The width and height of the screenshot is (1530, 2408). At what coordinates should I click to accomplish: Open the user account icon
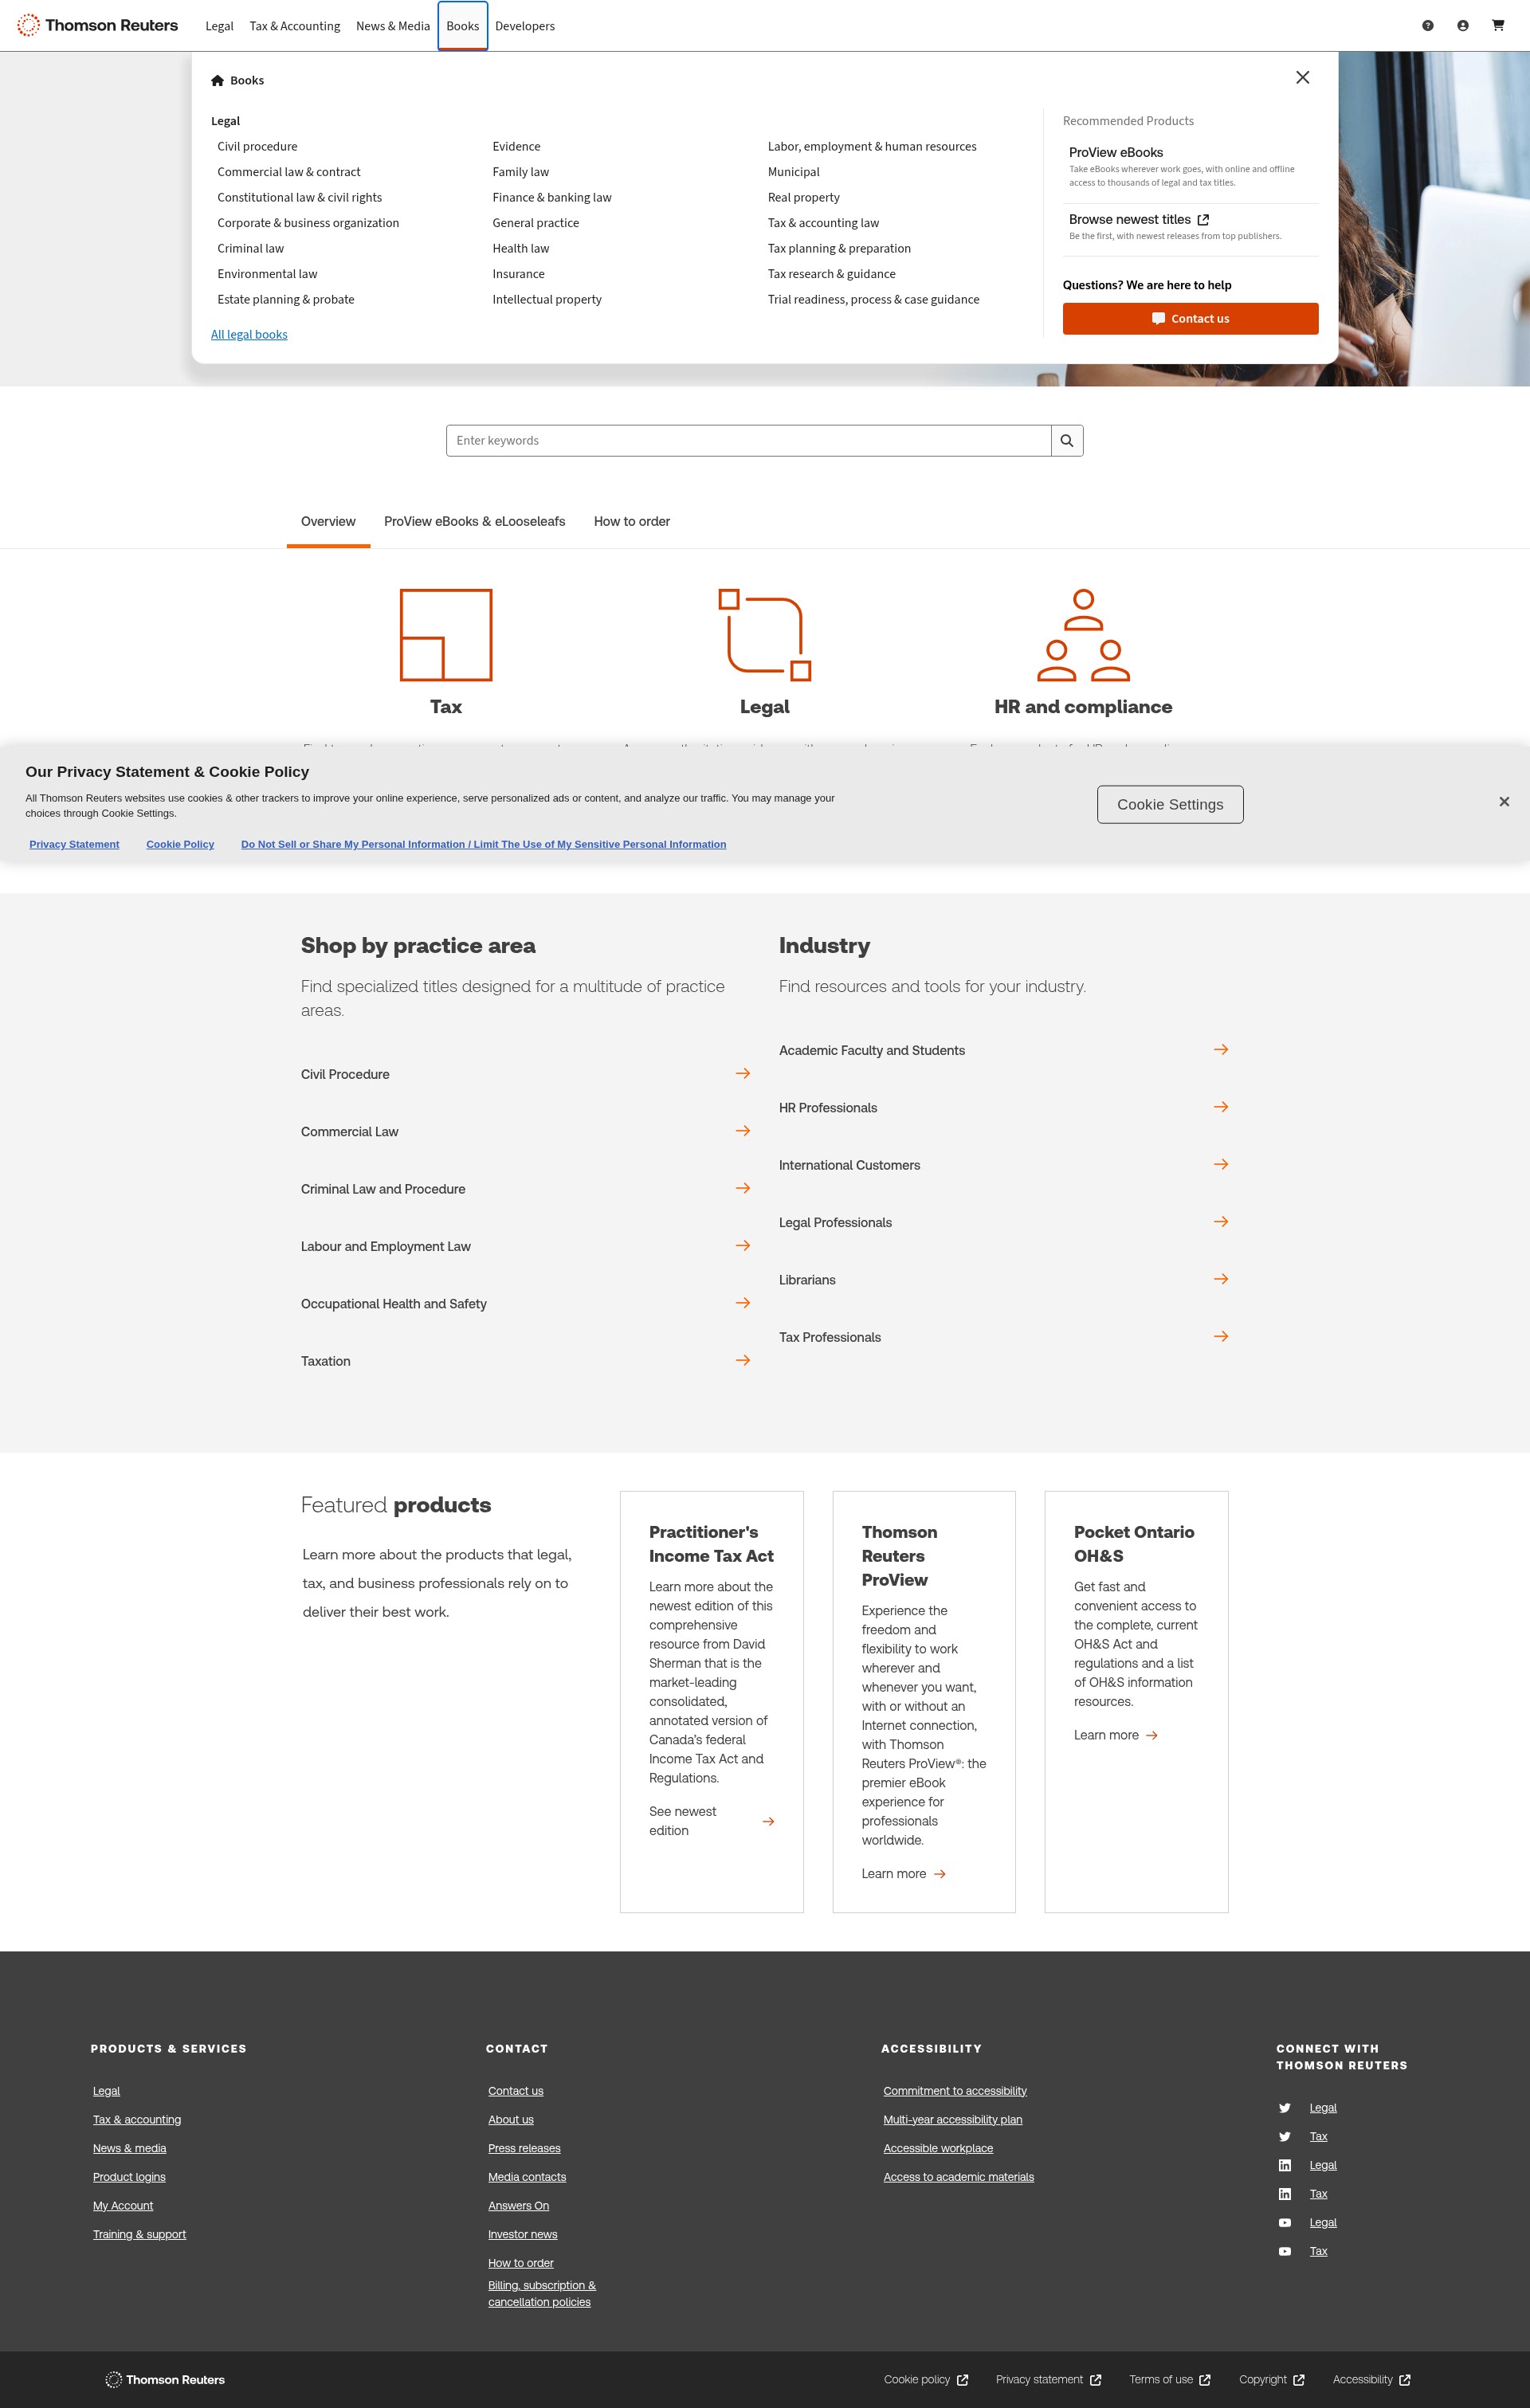point(1462,26)
